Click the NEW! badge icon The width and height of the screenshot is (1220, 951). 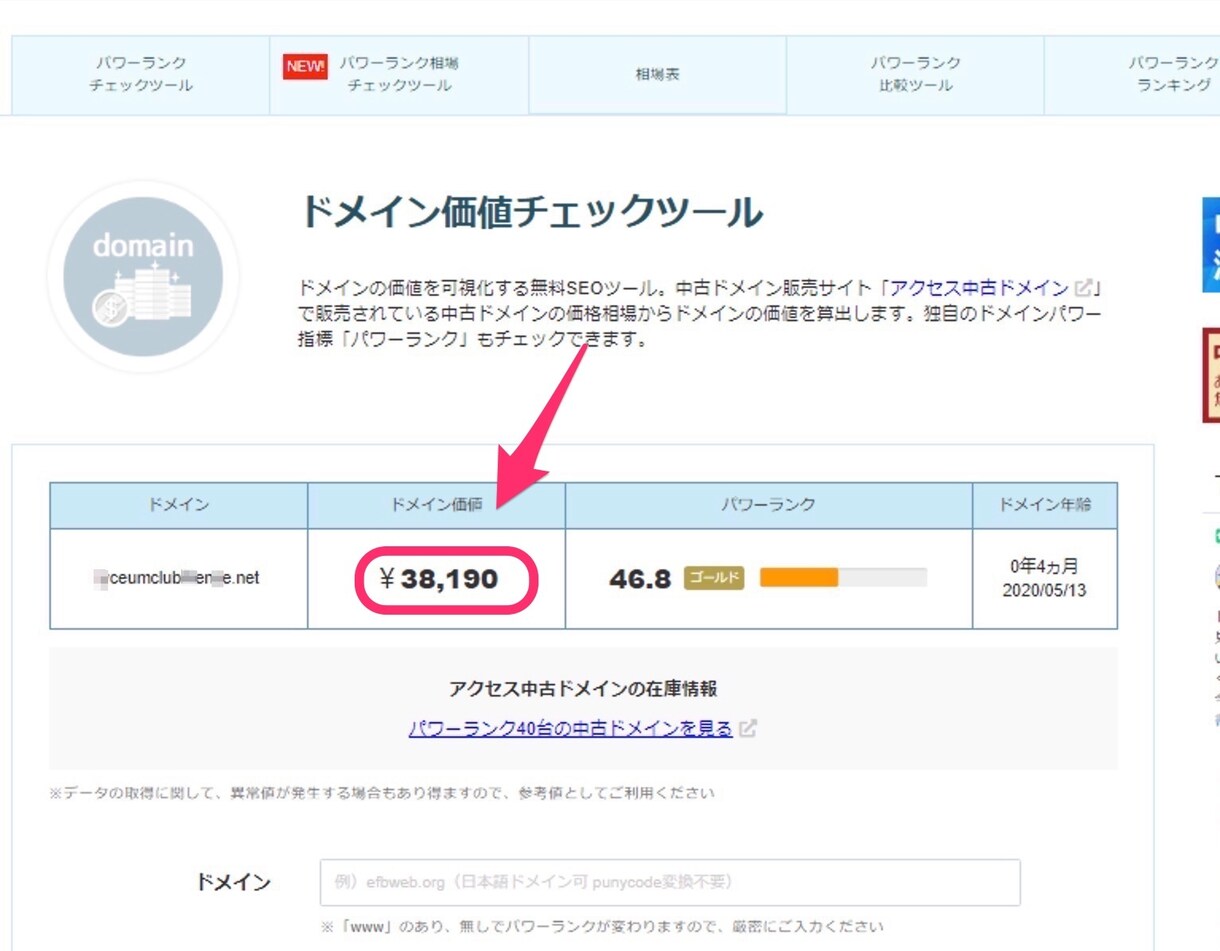pyautogui.click(x=305, y=67)
